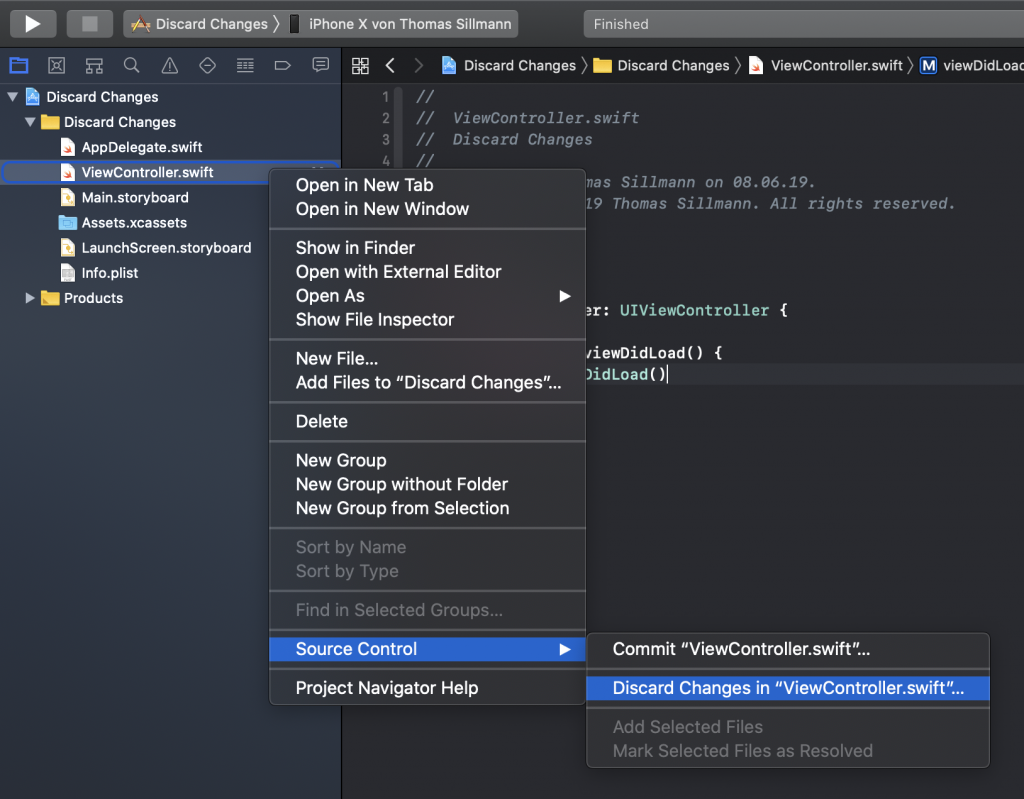Click the Run button

coord(31,23)
